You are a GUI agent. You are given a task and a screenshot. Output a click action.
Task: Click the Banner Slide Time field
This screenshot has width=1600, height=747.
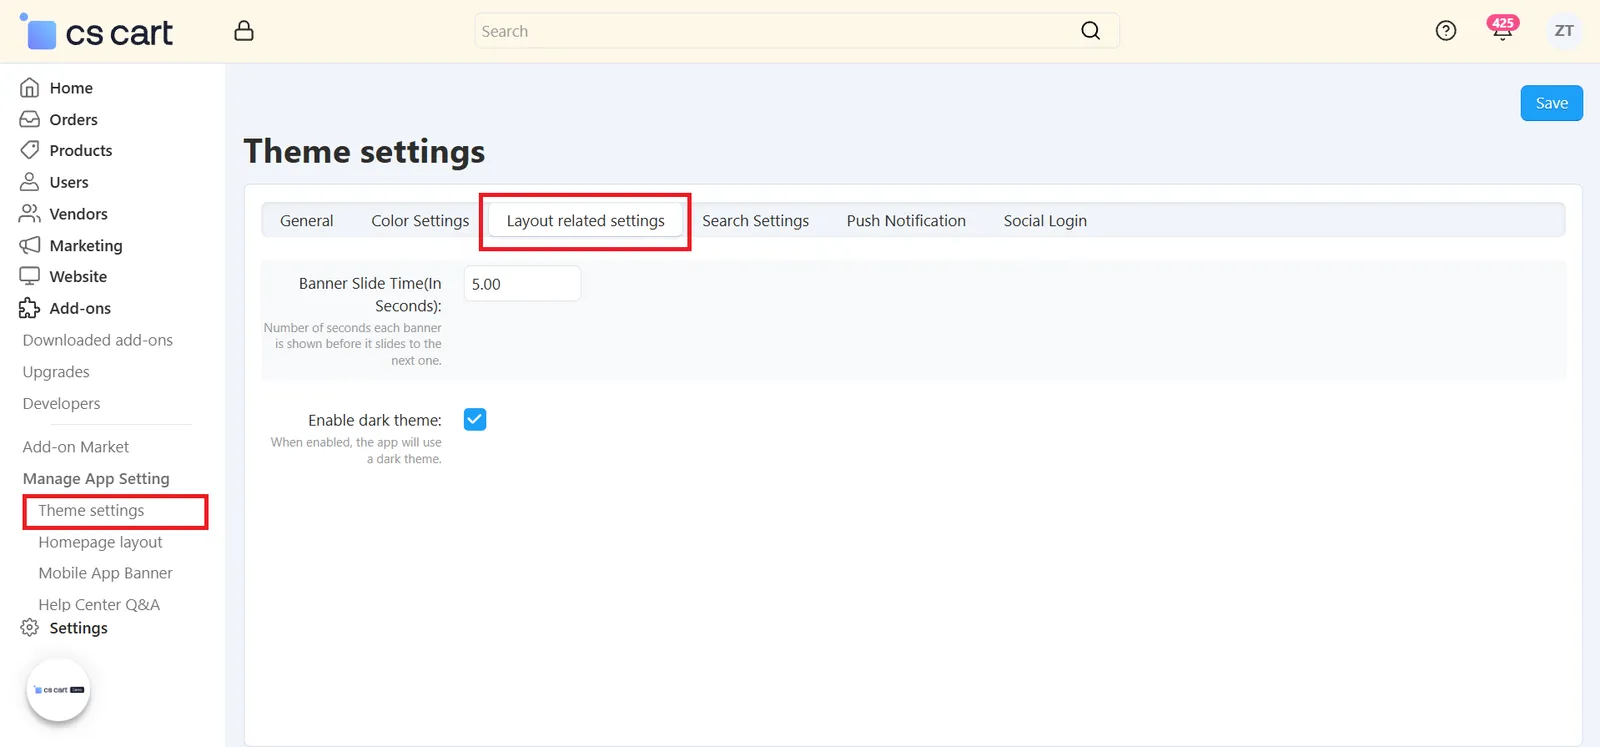[x=522, y=284]
